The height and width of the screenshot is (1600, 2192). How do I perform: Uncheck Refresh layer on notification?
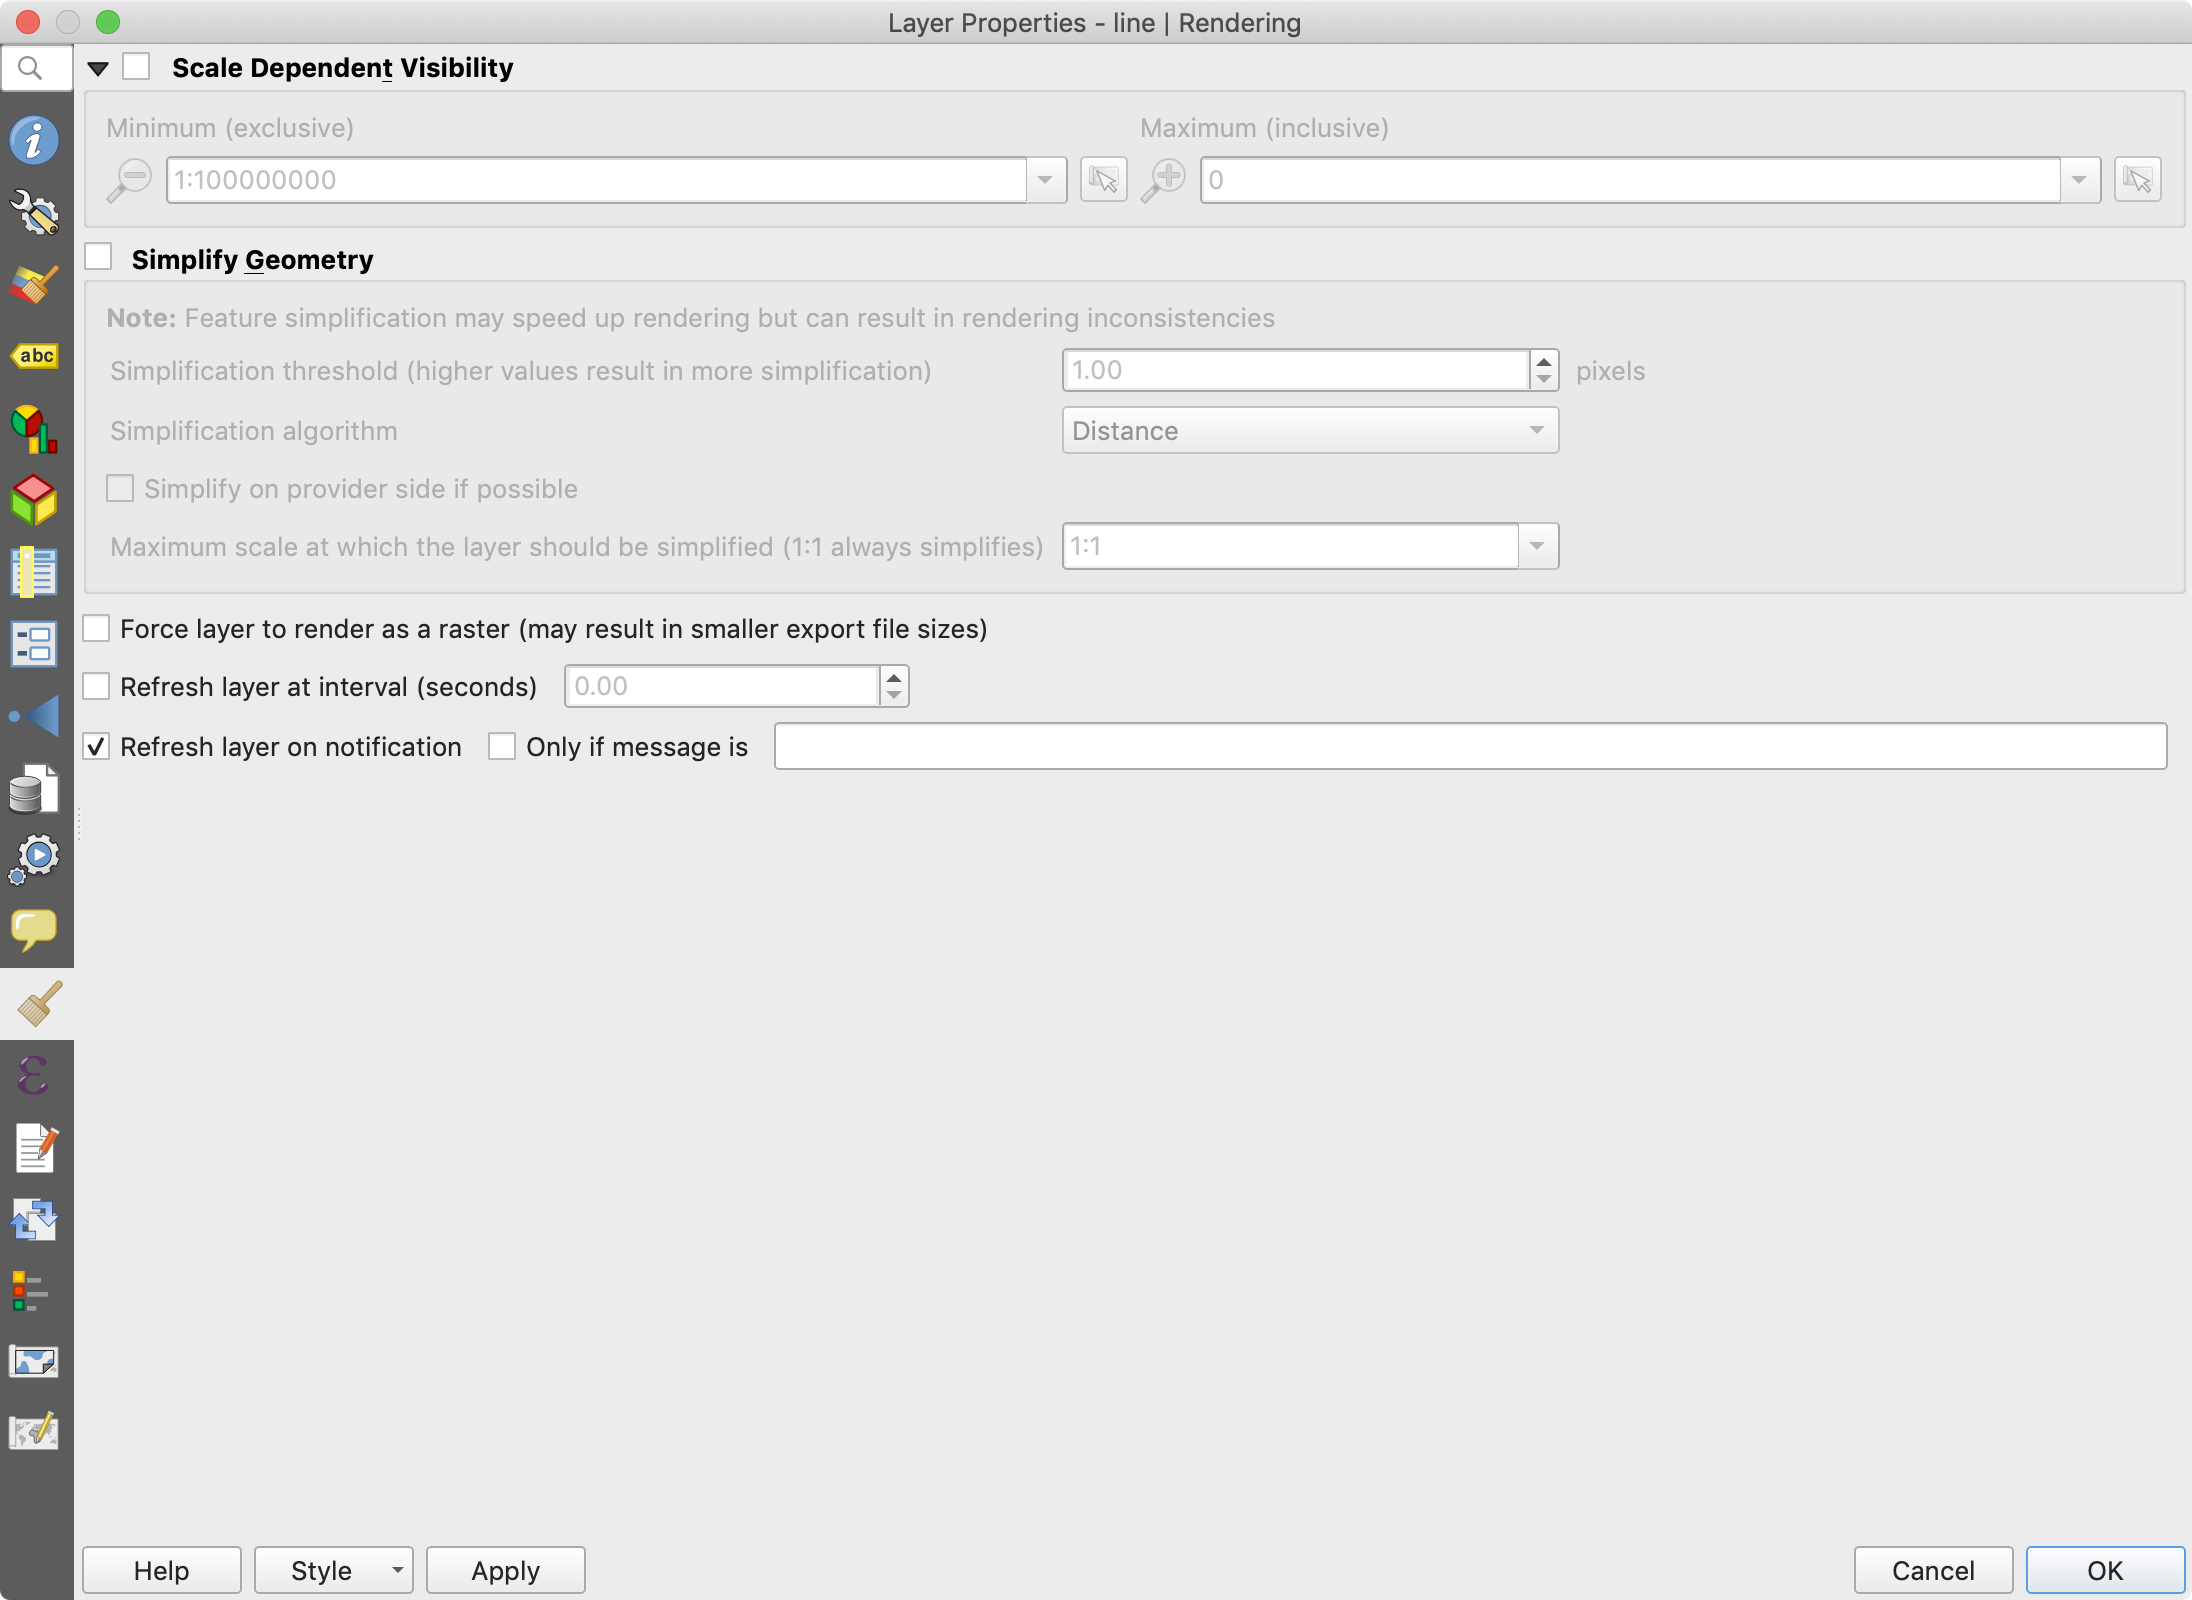[x=96, y=746]
